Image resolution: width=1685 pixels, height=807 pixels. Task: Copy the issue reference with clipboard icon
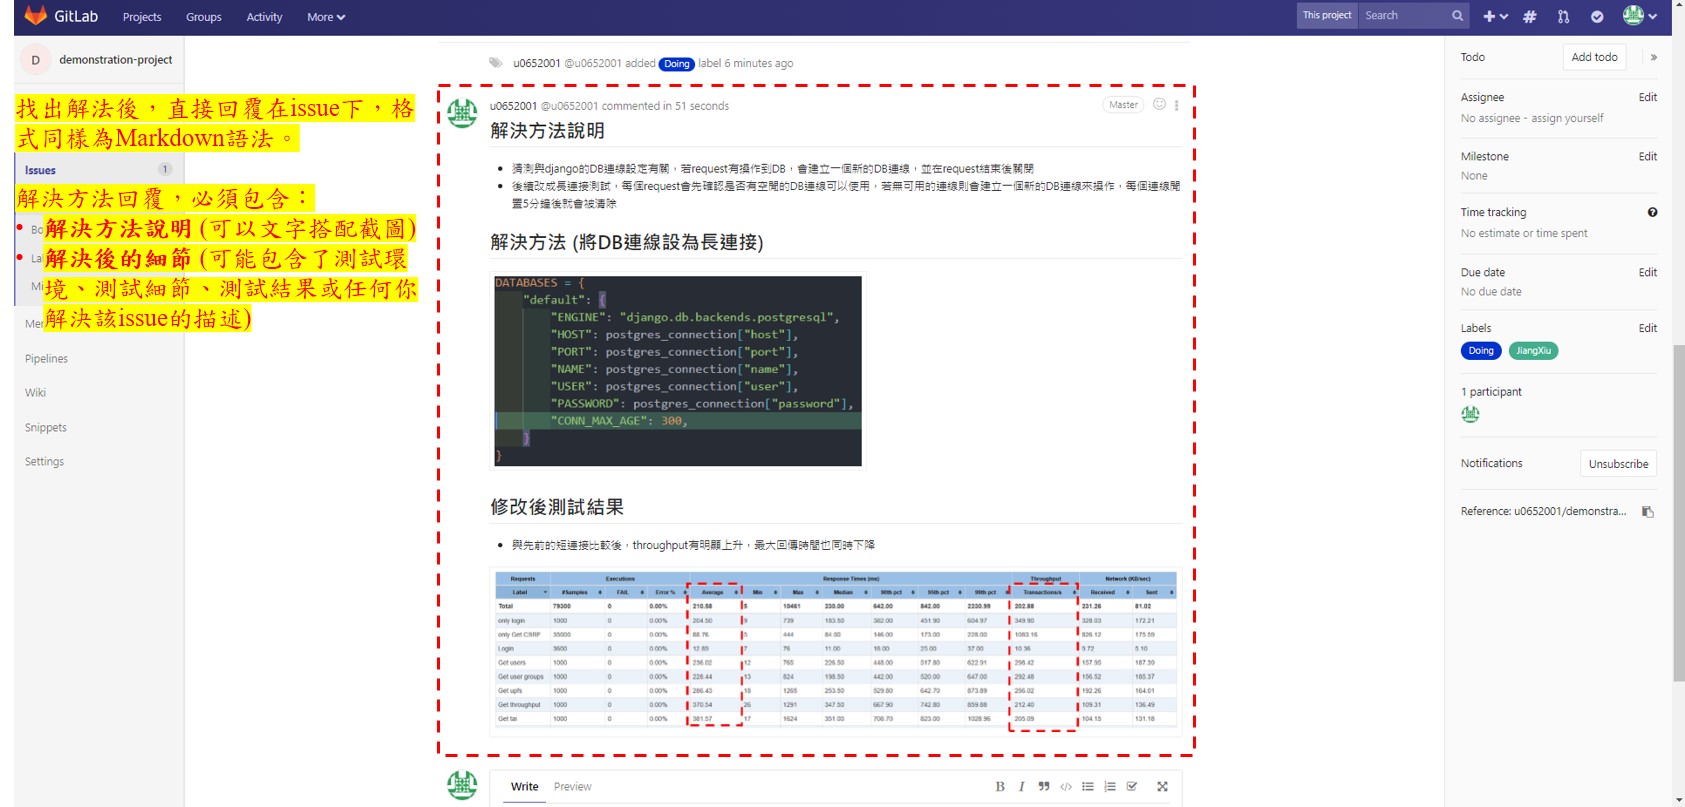1647,512
